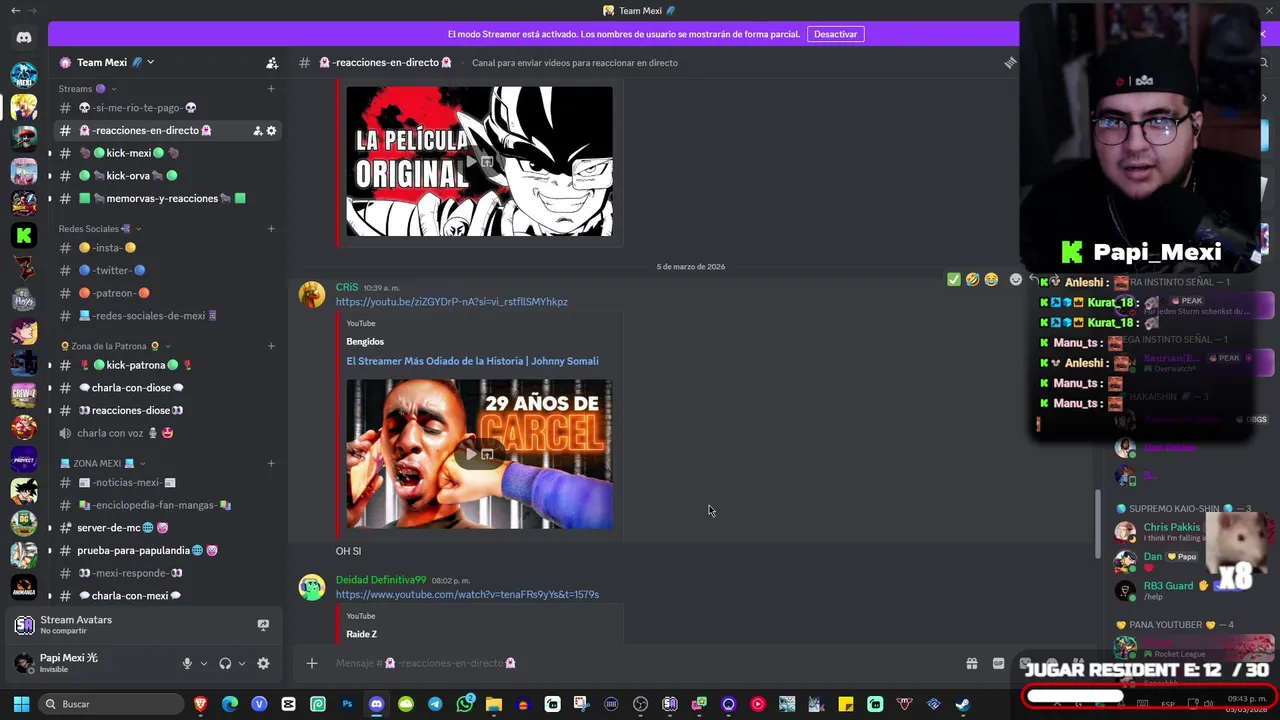This screenshot has width=1280, height=720.
Task: Open the server-de-mc channel
Action: tap(167, 528)
